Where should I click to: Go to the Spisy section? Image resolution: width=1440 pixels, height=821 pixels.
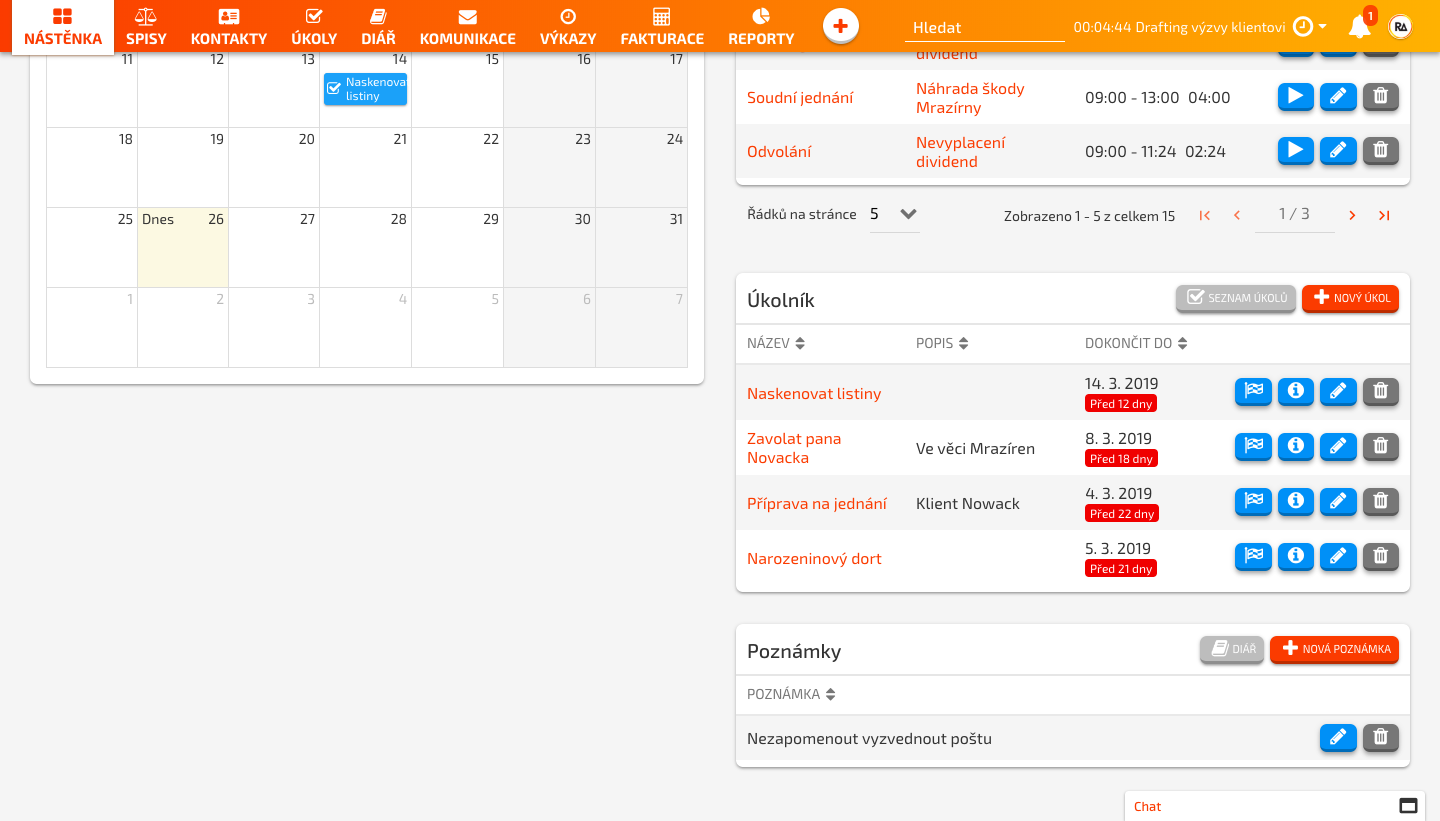(146, 27)
